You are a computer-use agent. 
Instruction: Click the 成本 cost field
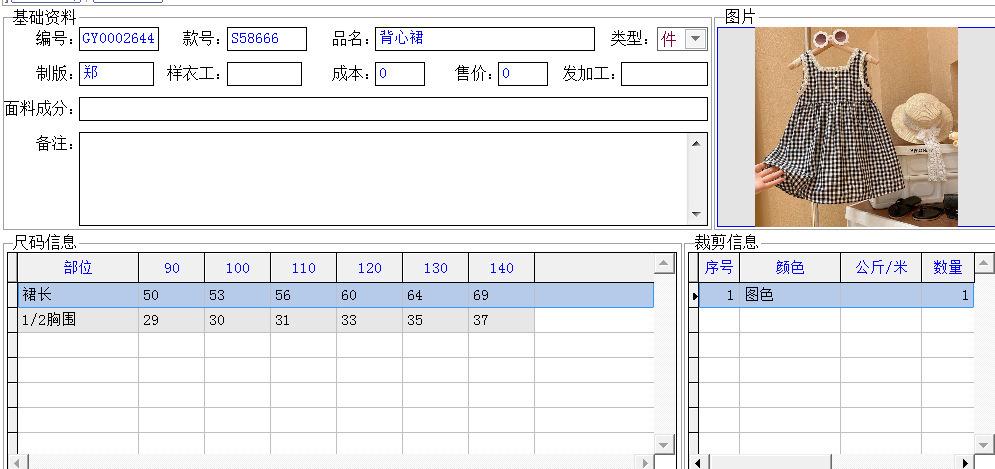[400, 74]
